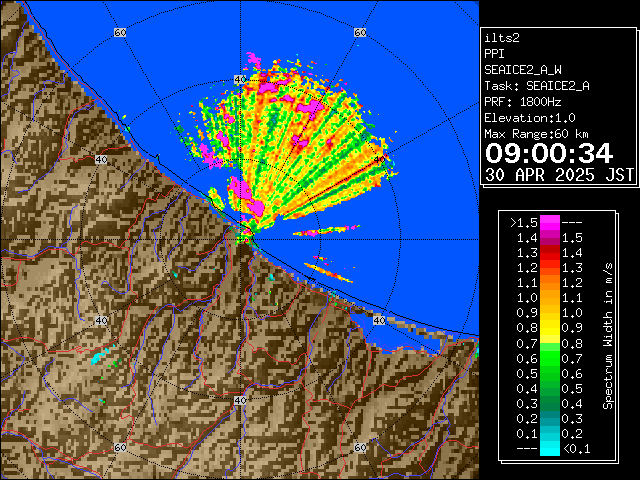Viewport: 640px width, 480px height.
Task: Select the 'Task: SEAICE2_A' line
Action: [537, 86]
